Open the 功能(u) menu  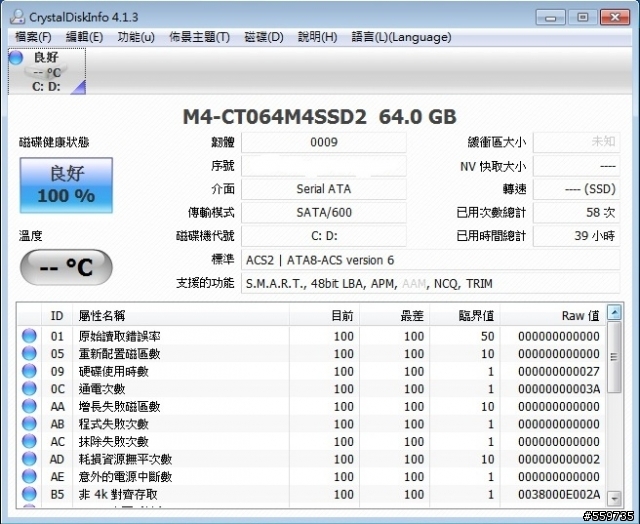(136, 37)
